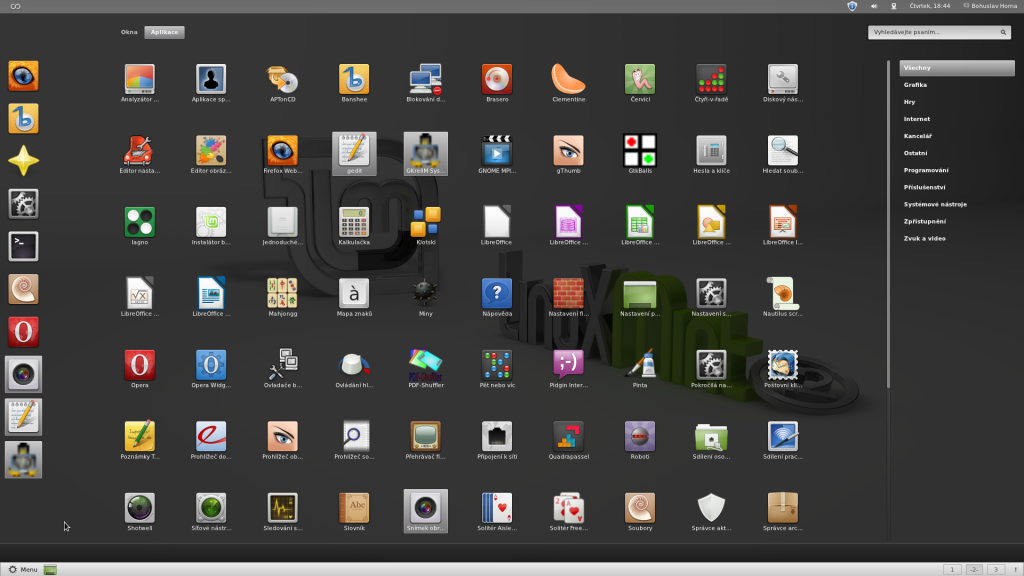Launch the GtkBalls game
Screen dimensions: 1024x576
point(639,154)
